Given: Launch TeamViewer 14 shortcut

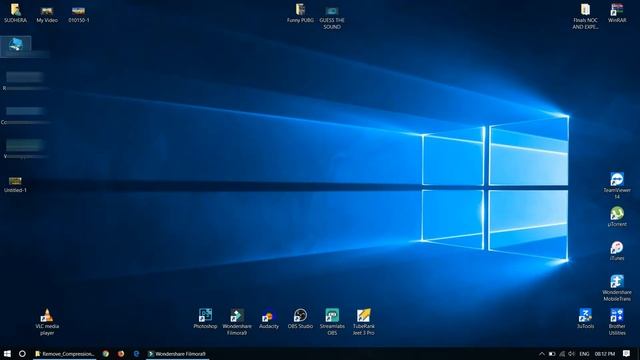Looking at the screenshot, I should pos(617,186).
